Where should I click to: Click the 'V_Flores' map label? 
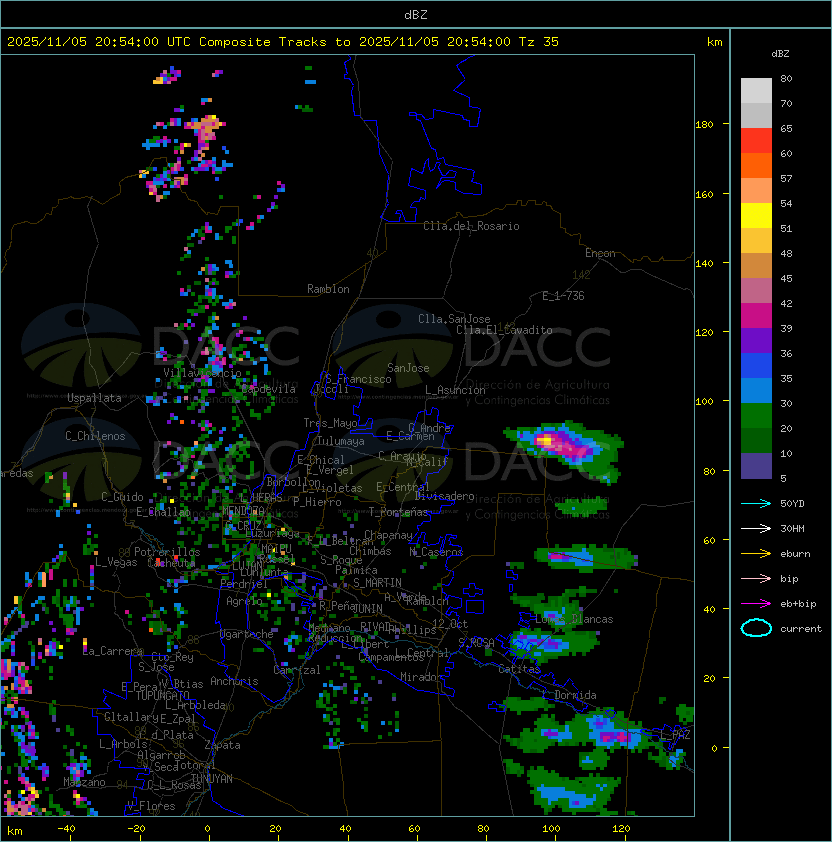(151, 806)
